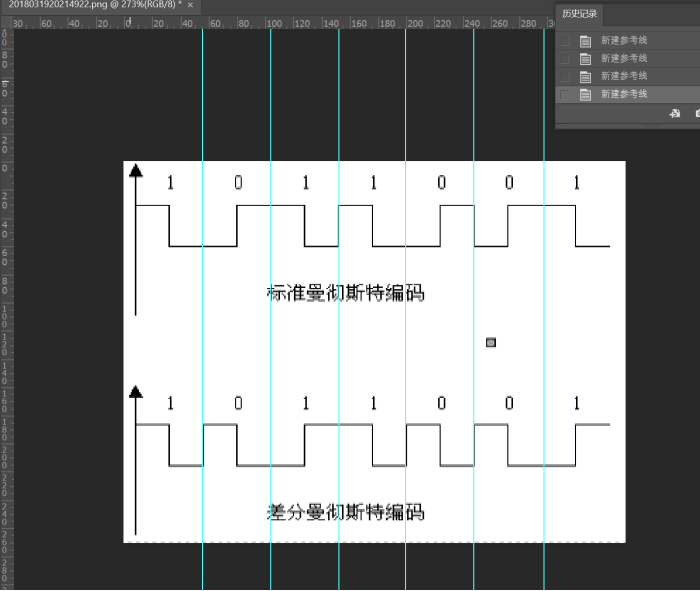
Task: Click the small gray icon under waveform
Action: point(491,342)
